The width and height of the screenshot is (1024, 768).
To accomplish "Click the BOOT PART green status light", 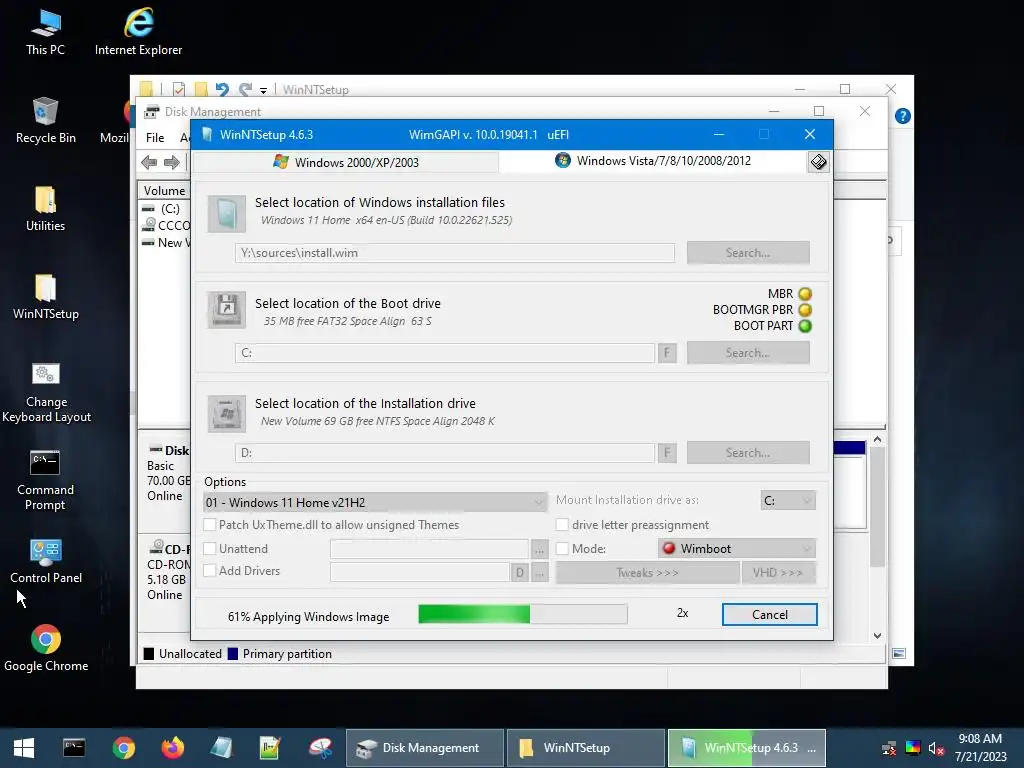I will point(805,326).
